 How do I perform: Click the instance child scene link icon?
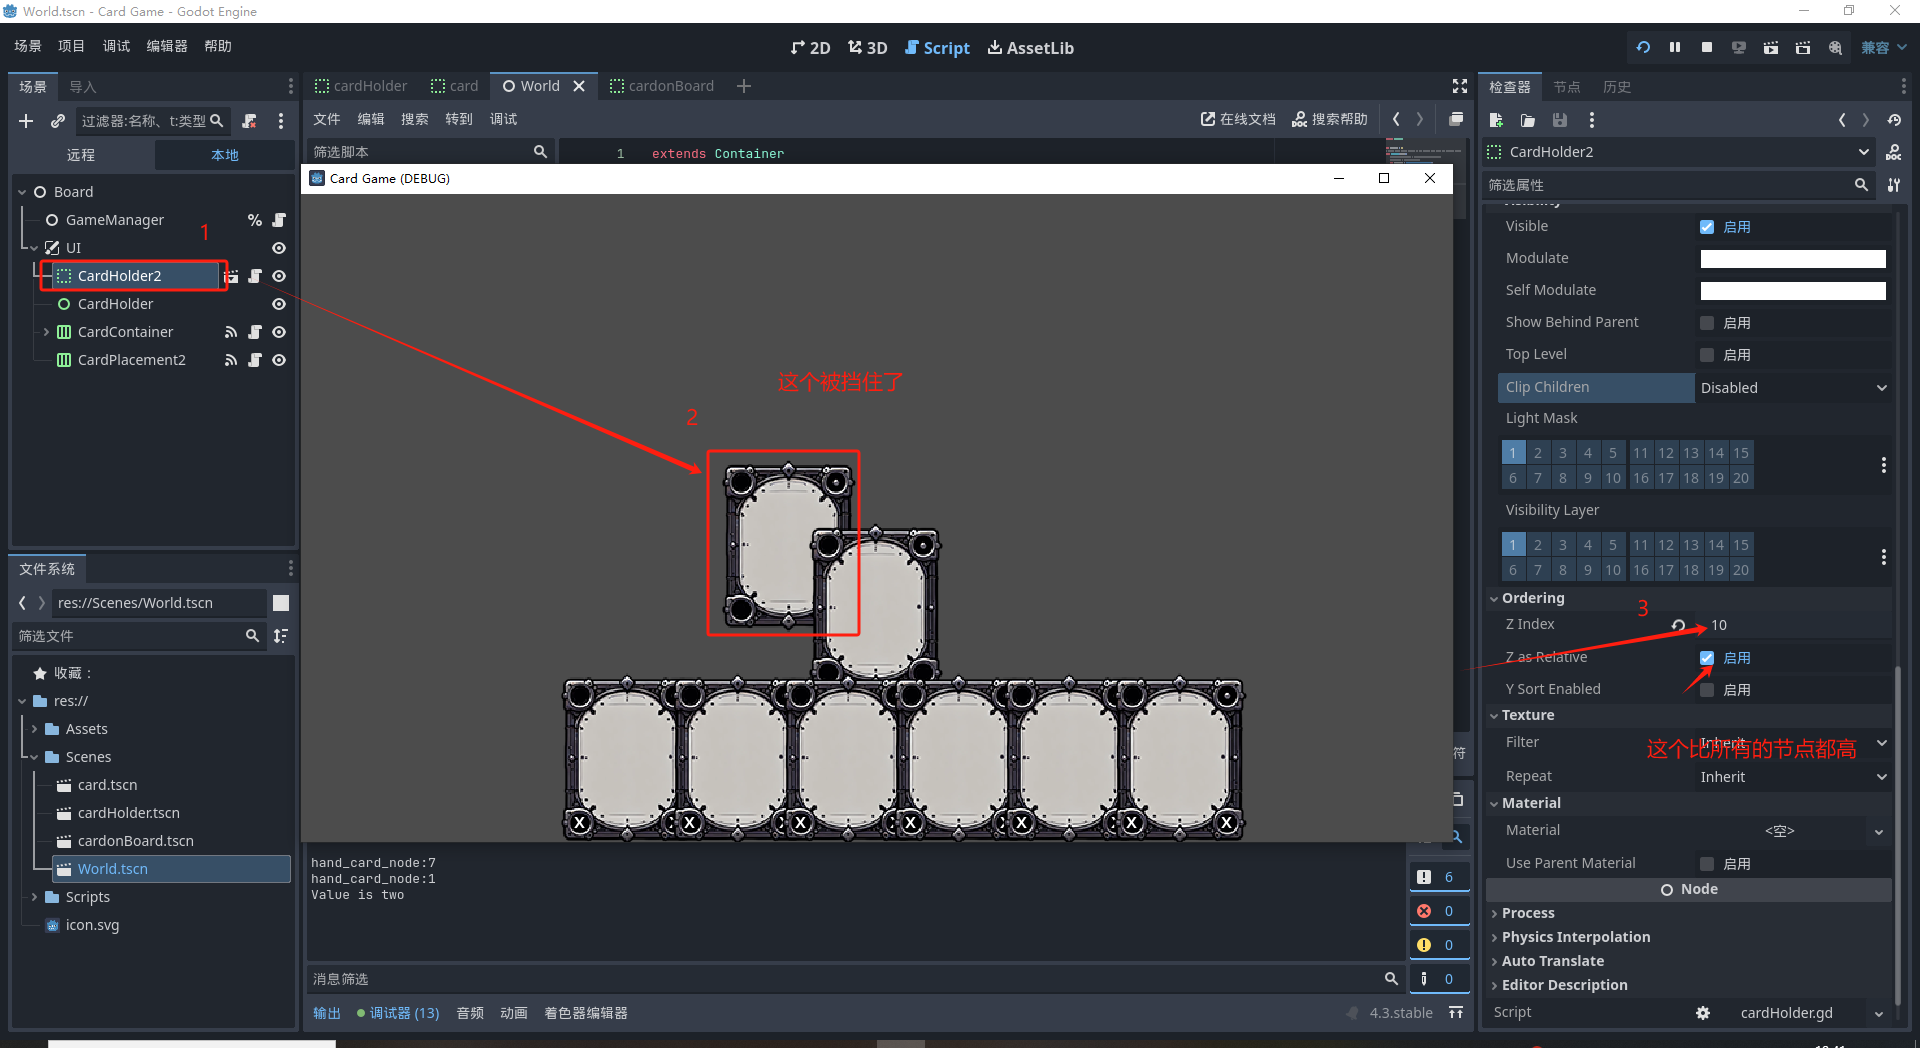58,121
